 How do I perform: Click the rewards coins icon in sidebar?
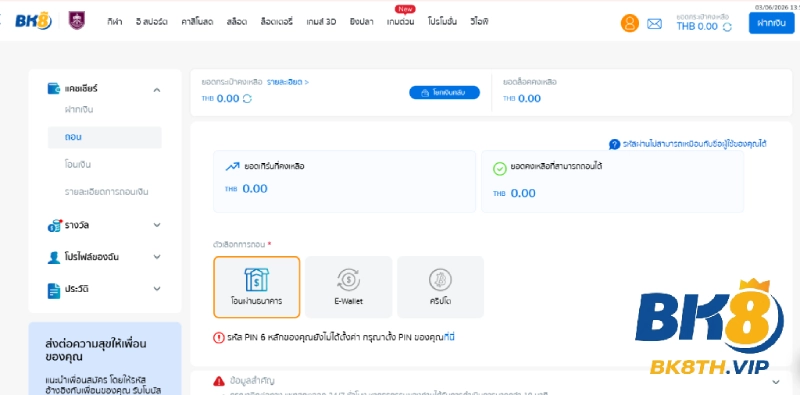[x=54, y=225]
